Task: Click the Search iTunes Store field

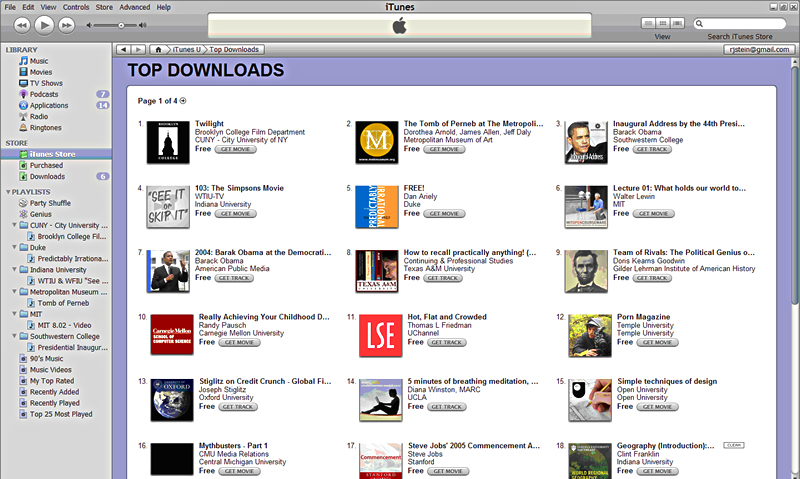Action: (x=740, y=23)
